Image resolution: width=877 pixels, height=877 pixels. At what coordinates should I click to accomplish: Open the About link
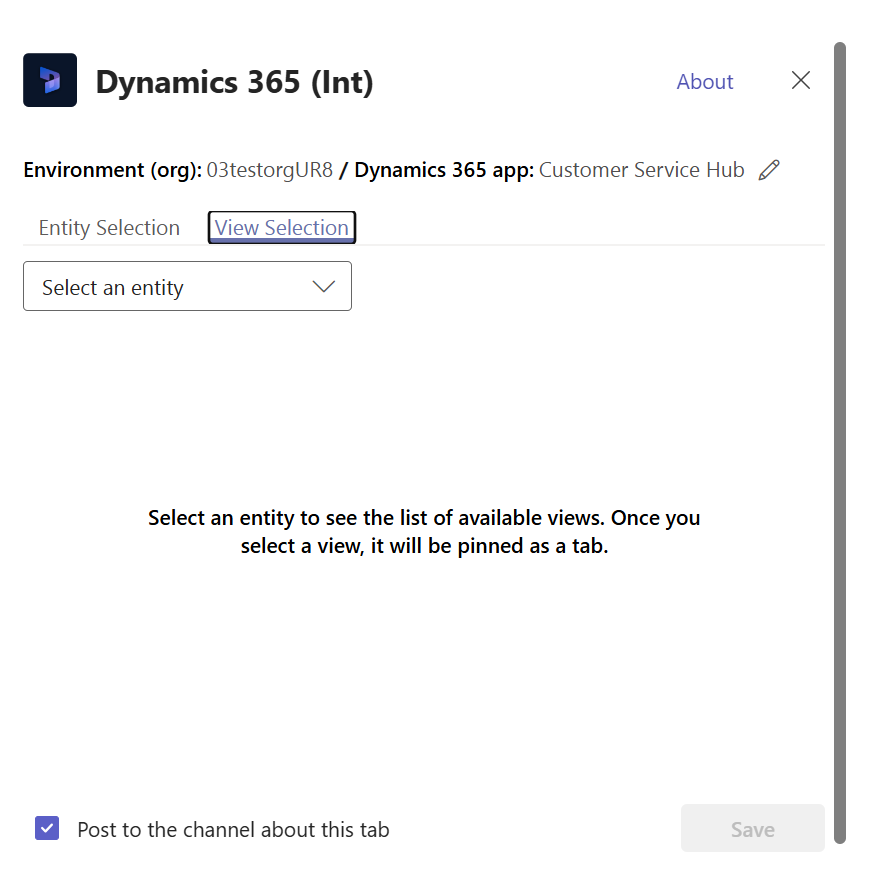705,82
